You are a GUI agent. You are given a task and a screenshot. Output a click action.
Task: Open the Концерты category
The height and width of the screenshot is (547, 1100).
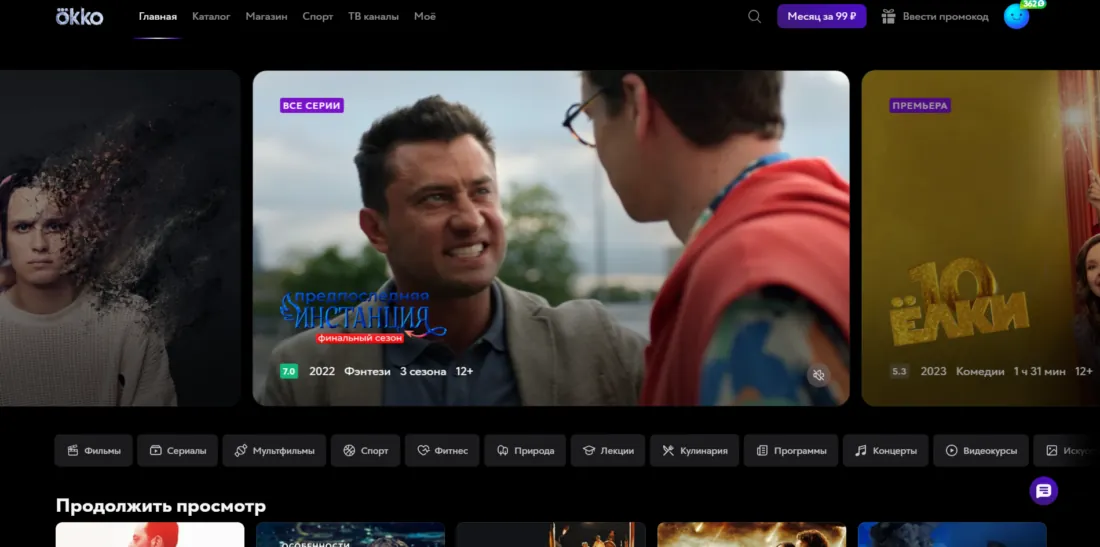[x=885, y=451]
